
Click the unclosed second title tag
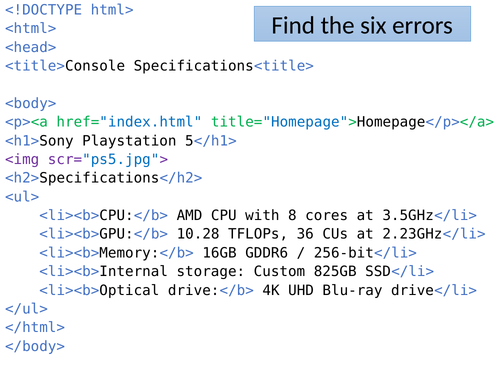click(x=284, y=66)
